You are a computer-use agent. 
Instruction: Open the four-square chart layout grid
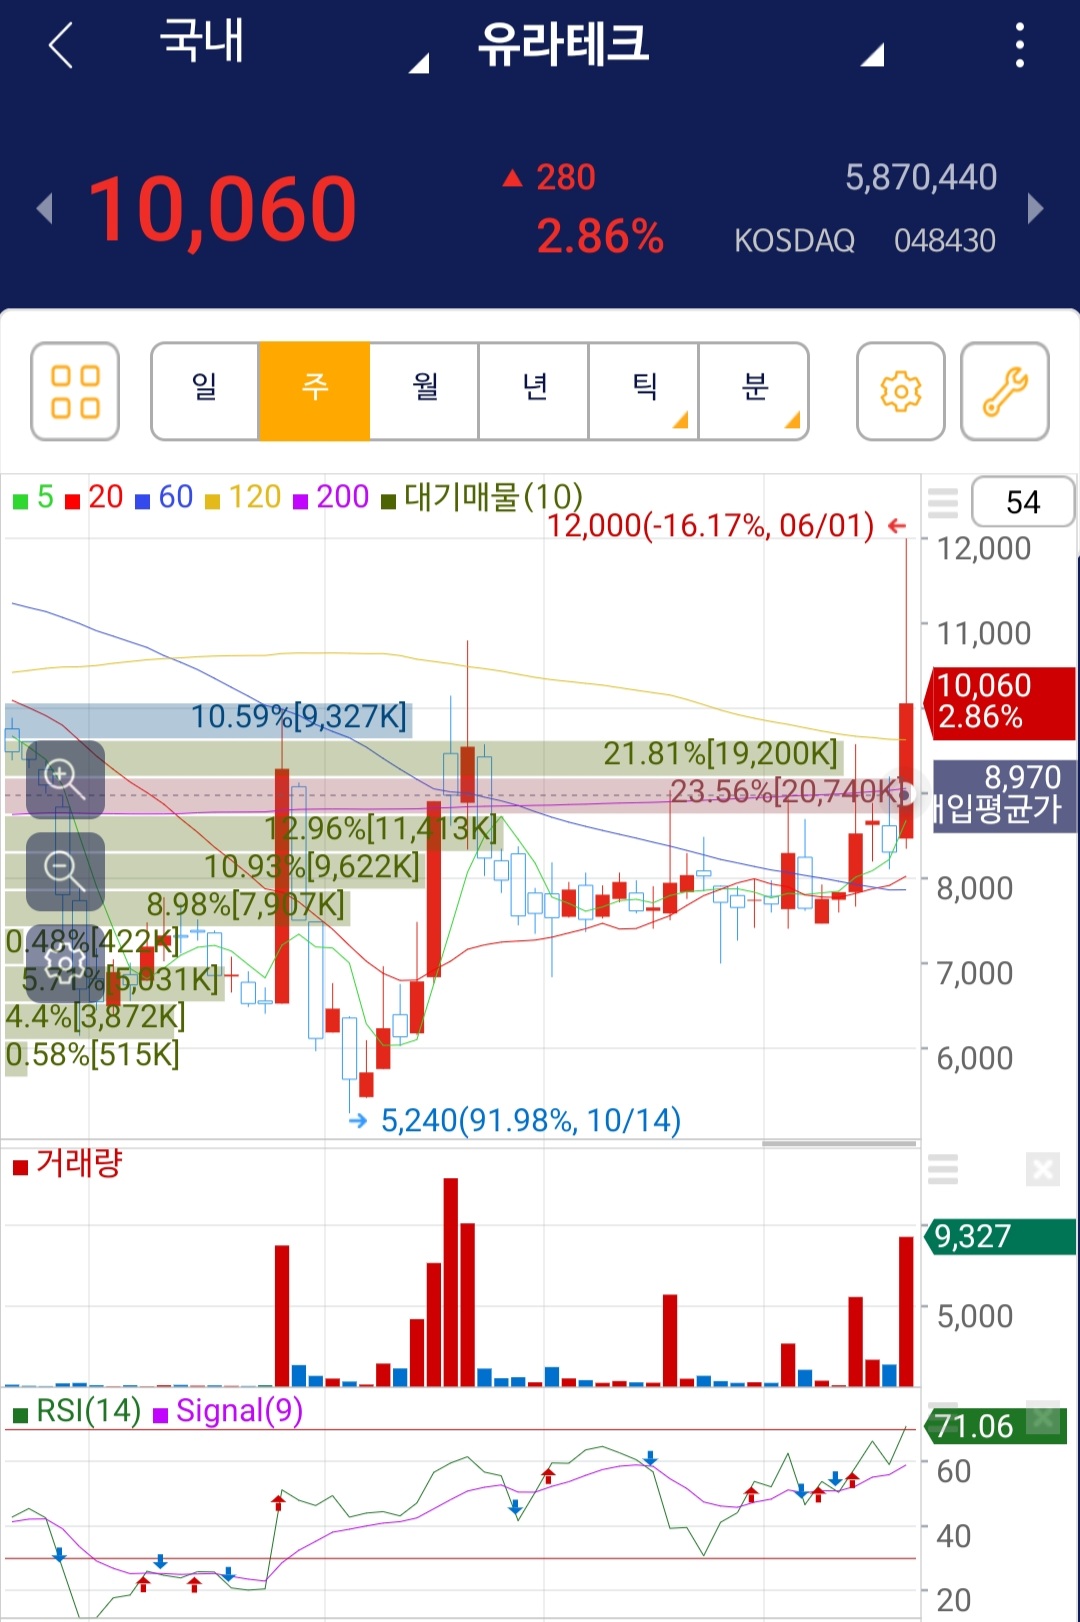point(75,391)
